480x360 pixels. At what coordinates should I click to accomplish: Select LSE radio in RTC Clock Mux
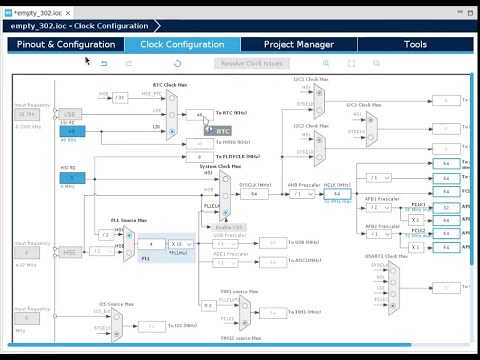172,115
